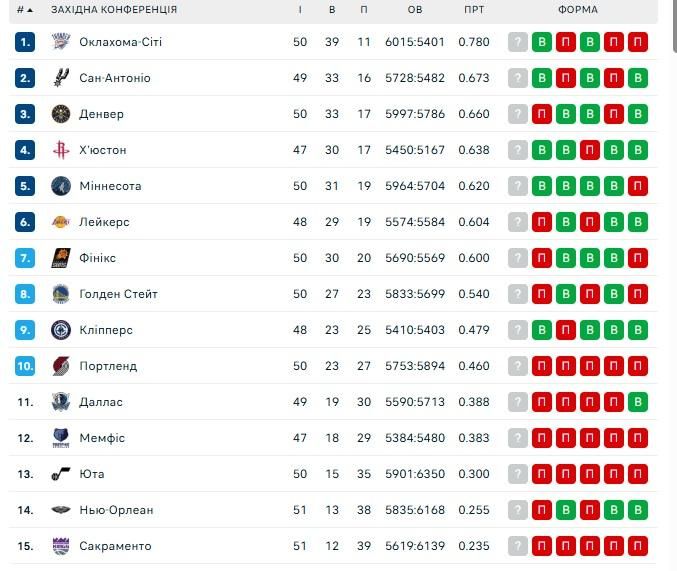677x571 pixels.
Task: Click the Utah Jazz logo
Action: point(60,474)
